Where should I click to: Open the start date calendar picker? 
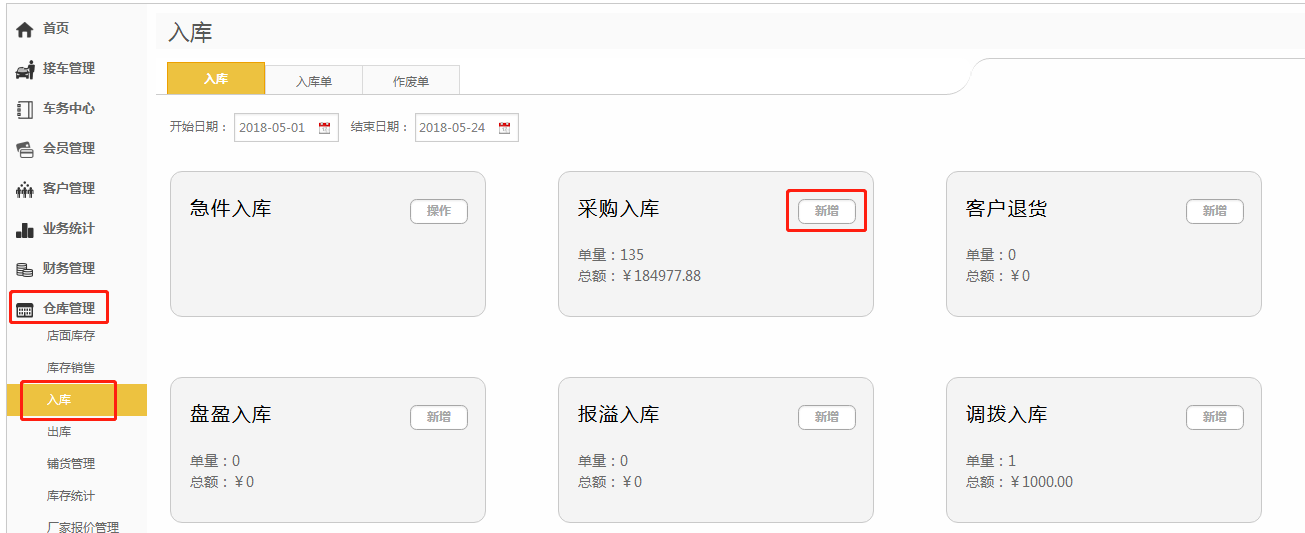tap(324, 128)
